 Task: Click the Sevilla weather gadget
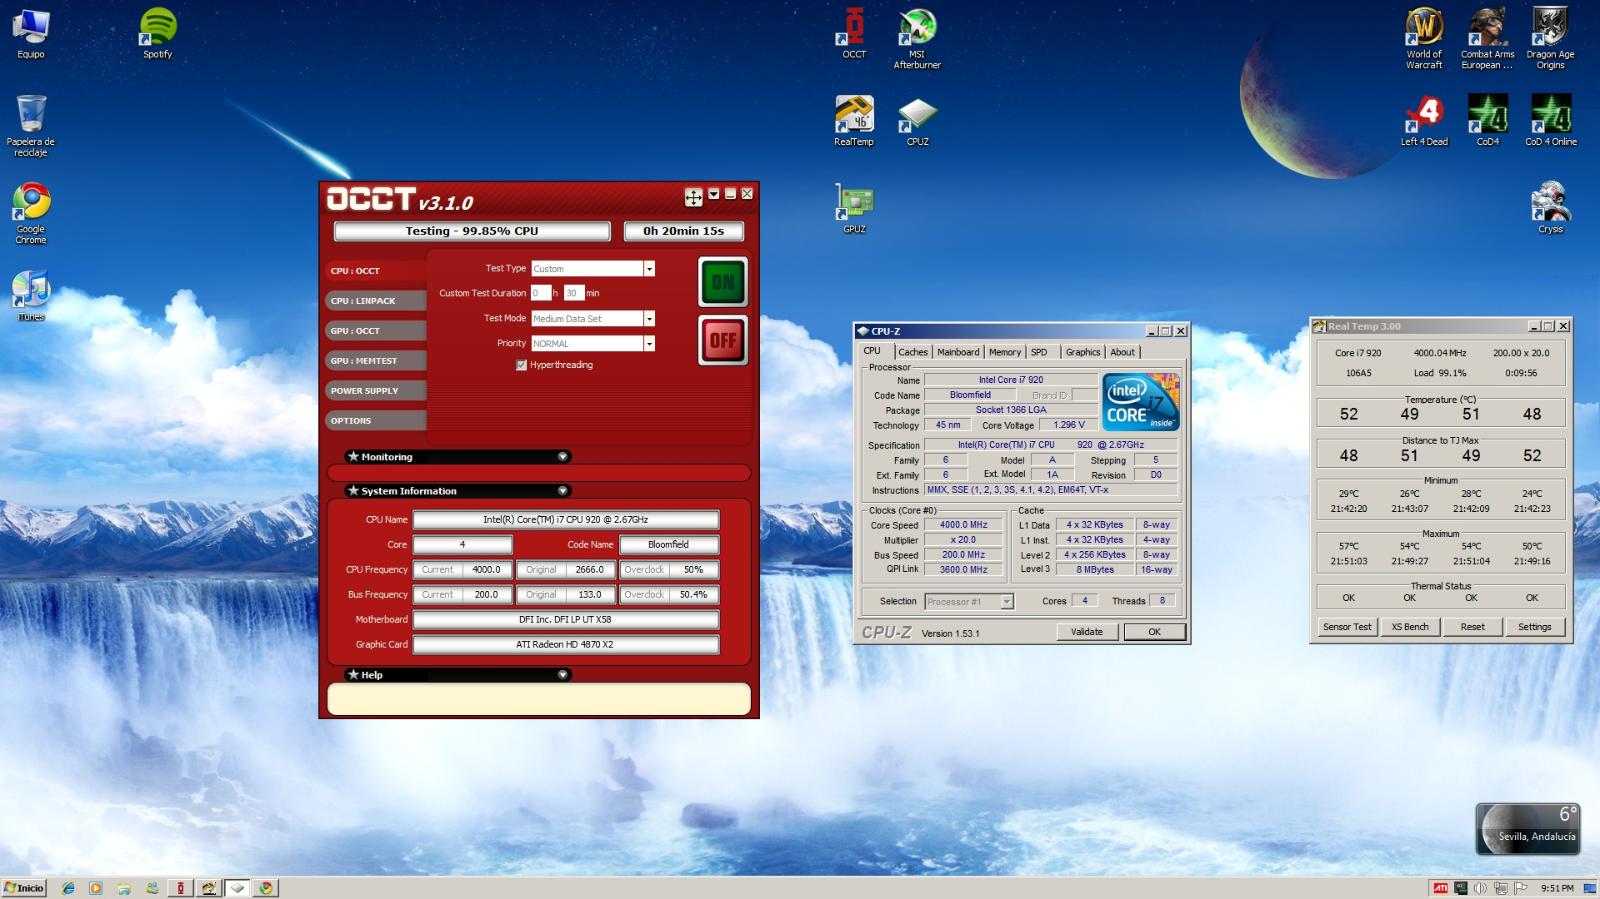pos(1528,829)
